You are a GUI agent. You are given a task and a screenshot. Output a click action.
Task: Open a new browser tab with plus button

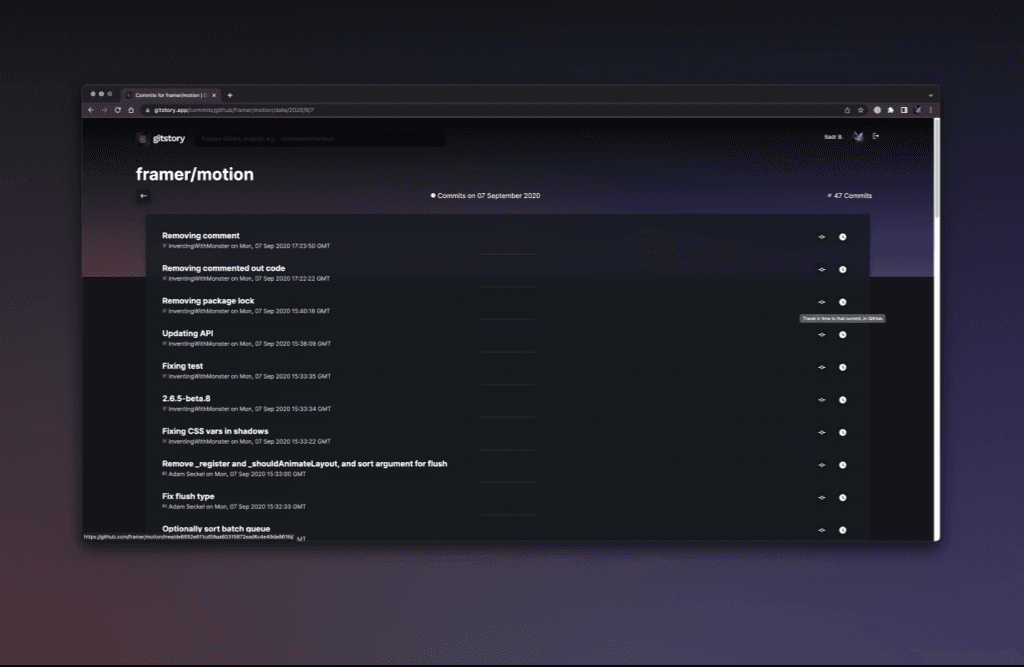coord(230,95)
